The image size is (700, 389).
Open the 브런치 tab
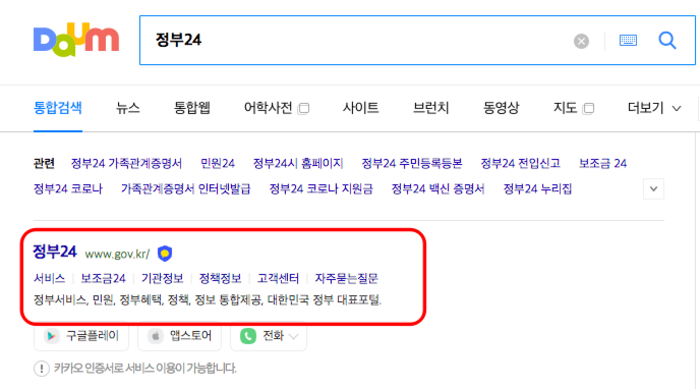[x=431, y=108]
